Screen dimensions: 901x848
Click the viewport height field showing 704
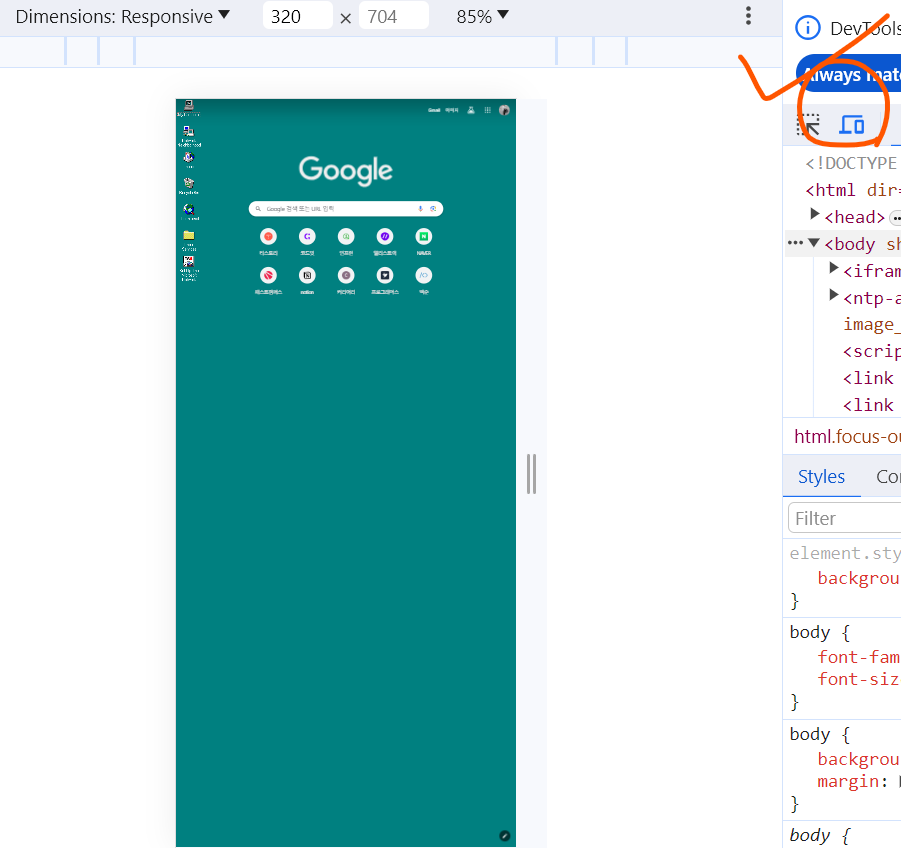(394, 16)
